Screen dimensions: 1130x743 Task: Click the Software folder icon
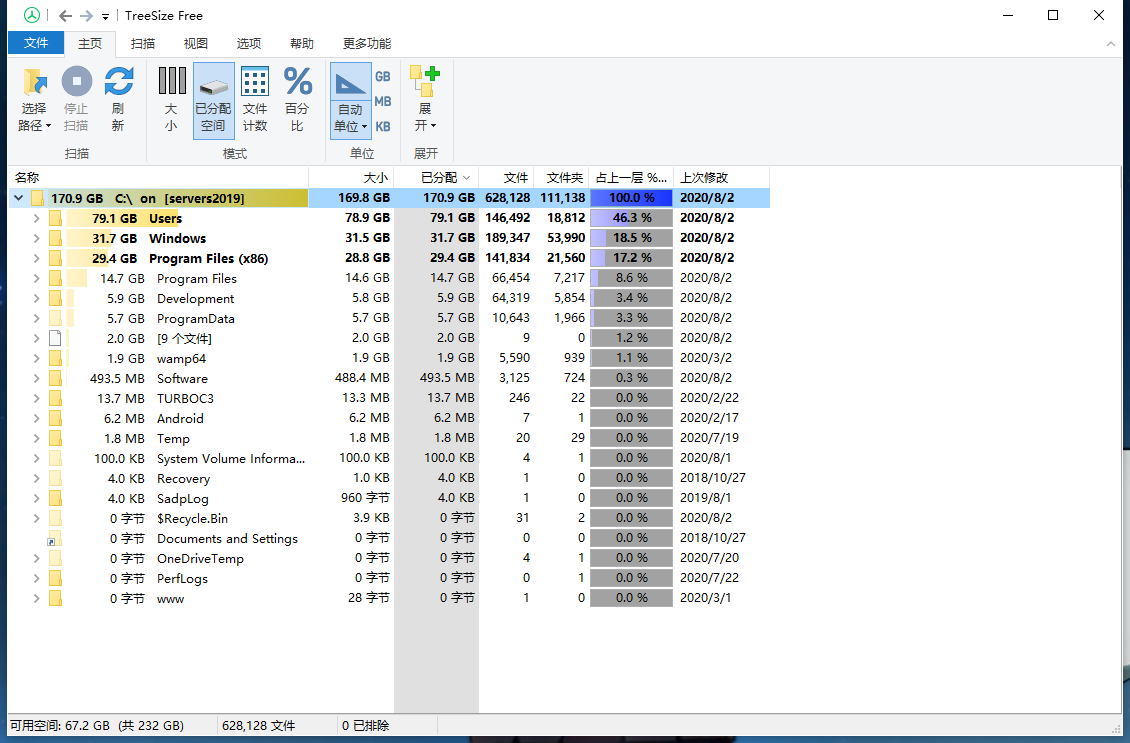pos(55,378)
